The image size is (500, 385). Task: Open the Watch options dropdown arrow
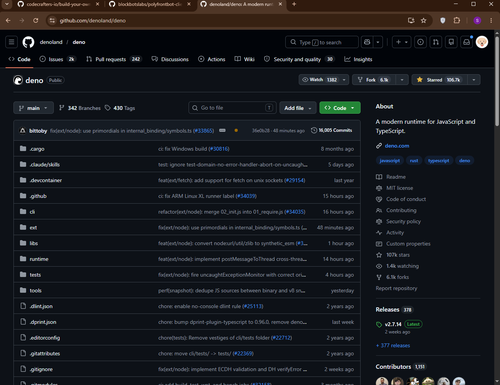pos(344,80)
